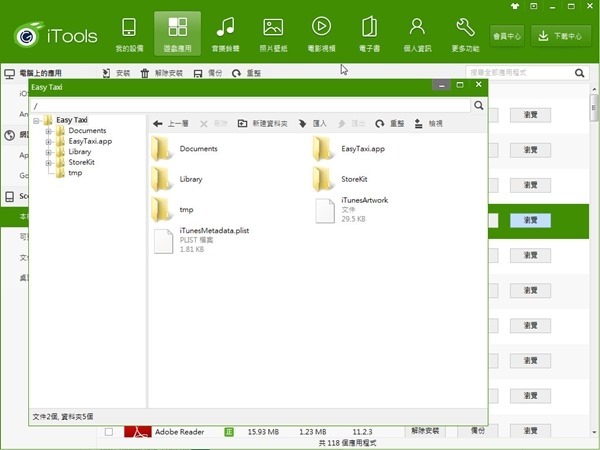Open the photos and wallpaper section
This screenshot has height=450, width=600.
(273, 34)
